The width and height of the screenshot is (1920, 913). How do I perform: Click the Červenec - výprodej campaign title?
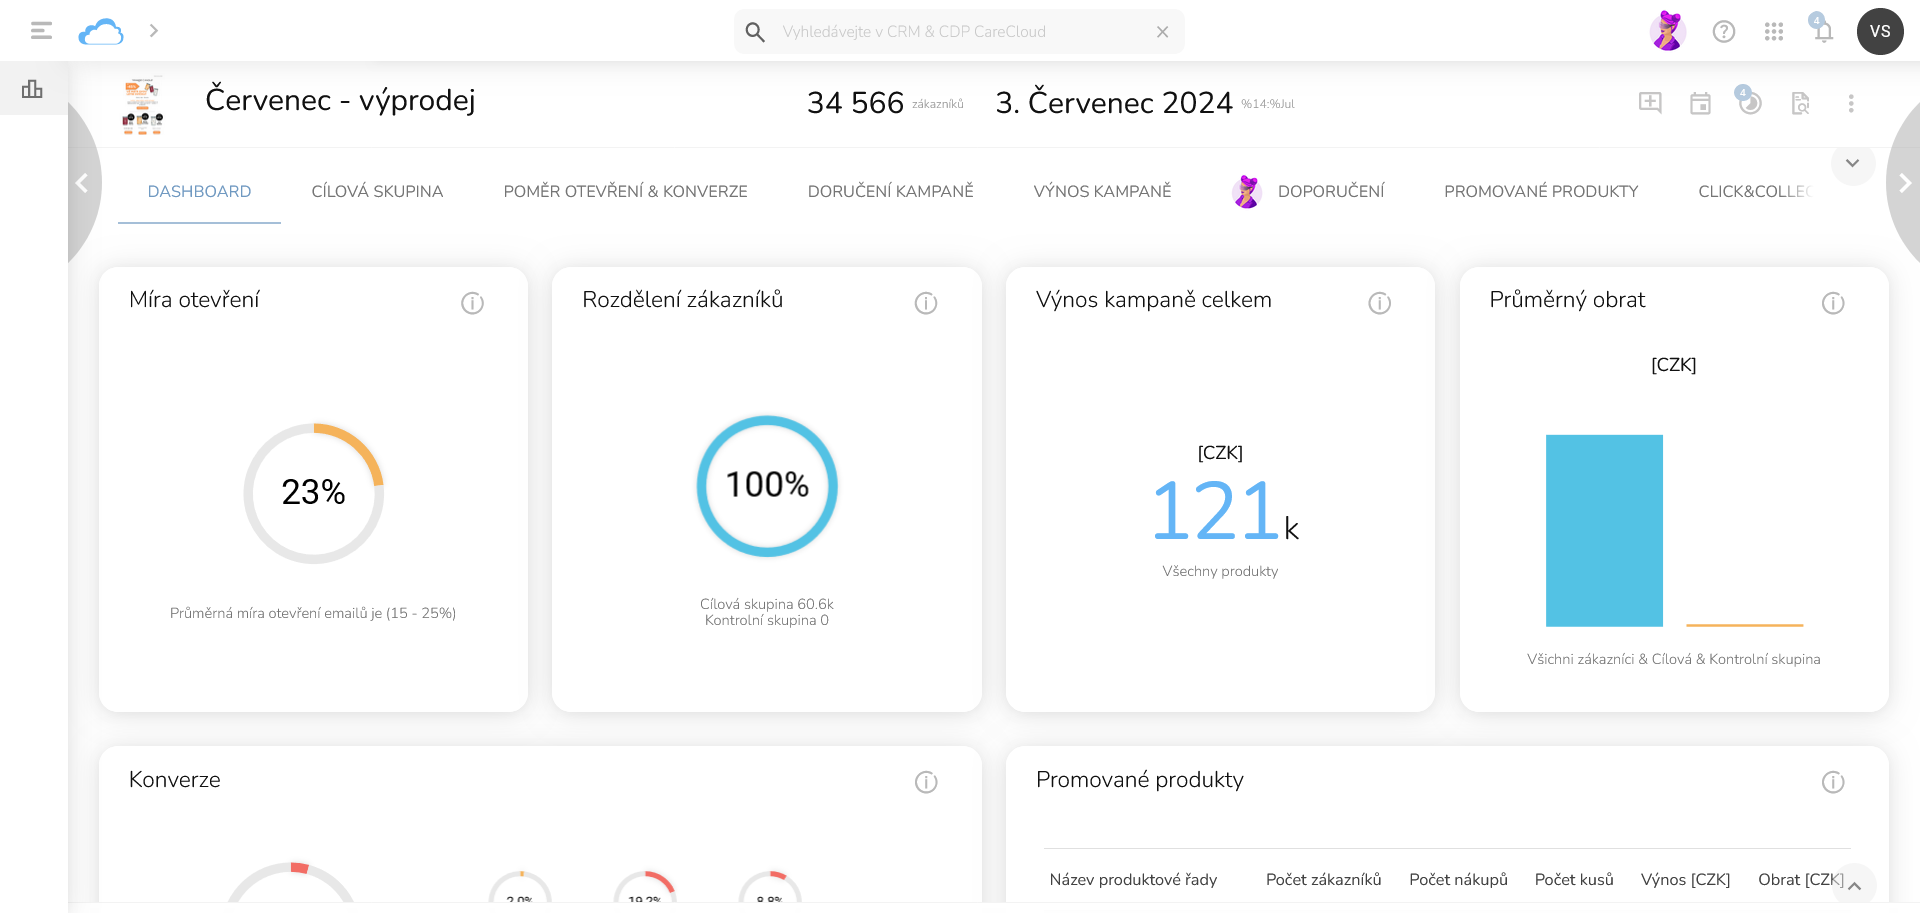click(x=340, y=100)
